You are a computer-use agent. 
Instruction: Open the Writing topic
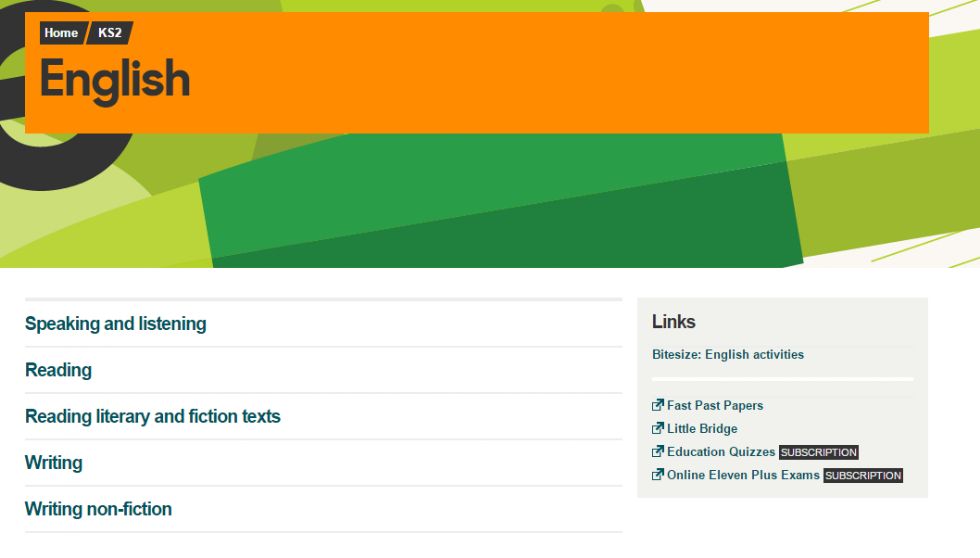point(54,462)
